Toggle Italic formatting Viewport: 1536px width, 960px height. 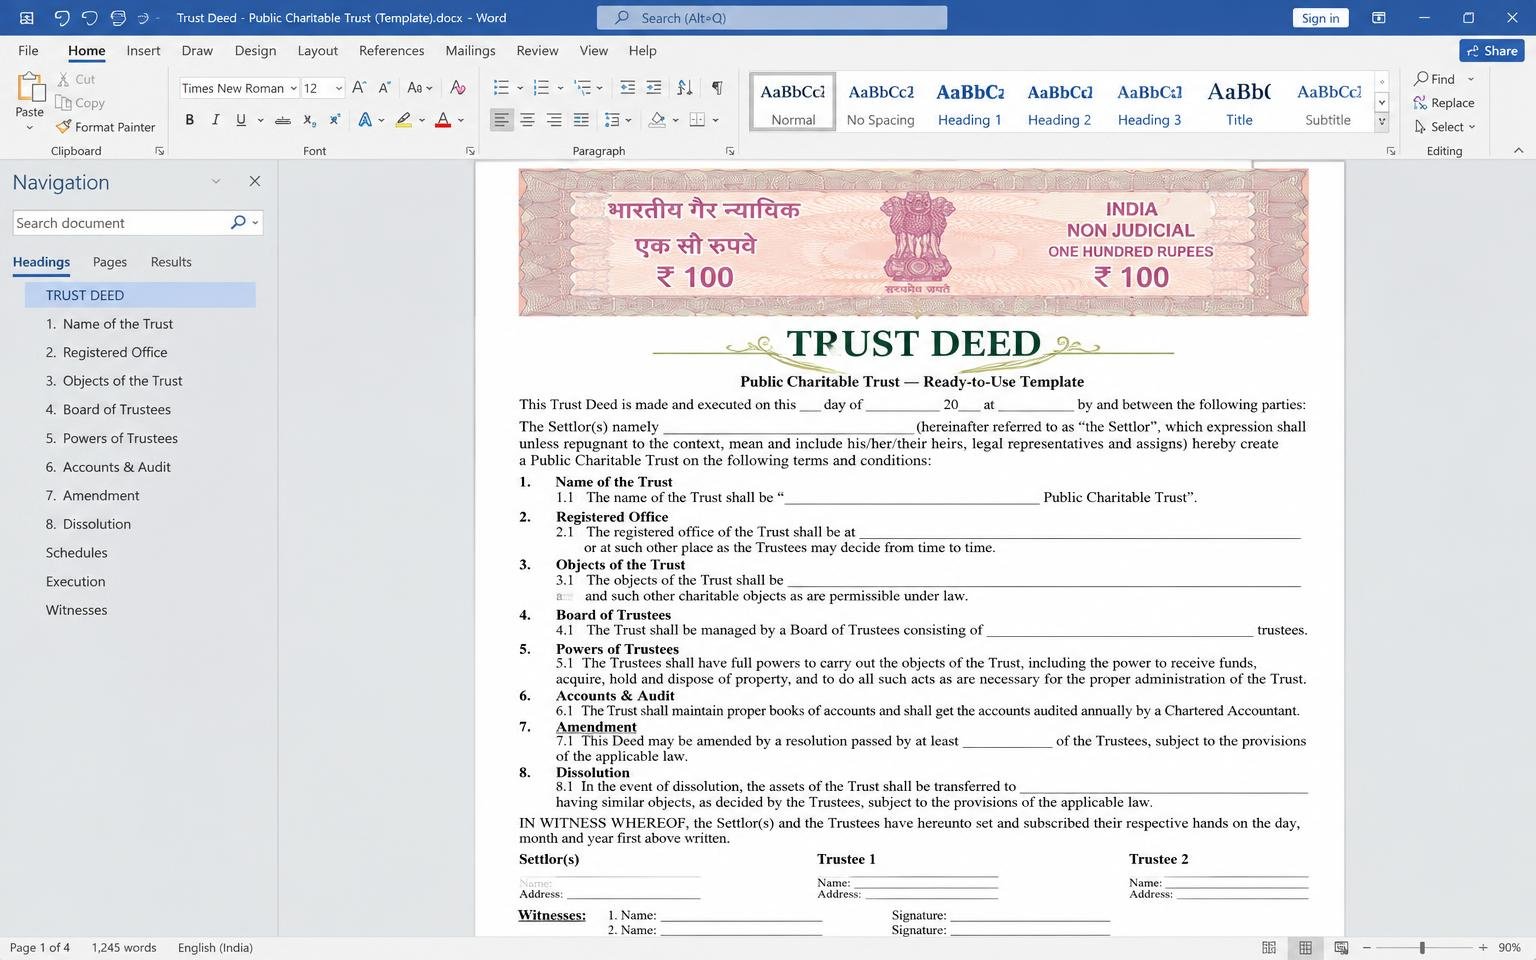[x=215, y=120]
